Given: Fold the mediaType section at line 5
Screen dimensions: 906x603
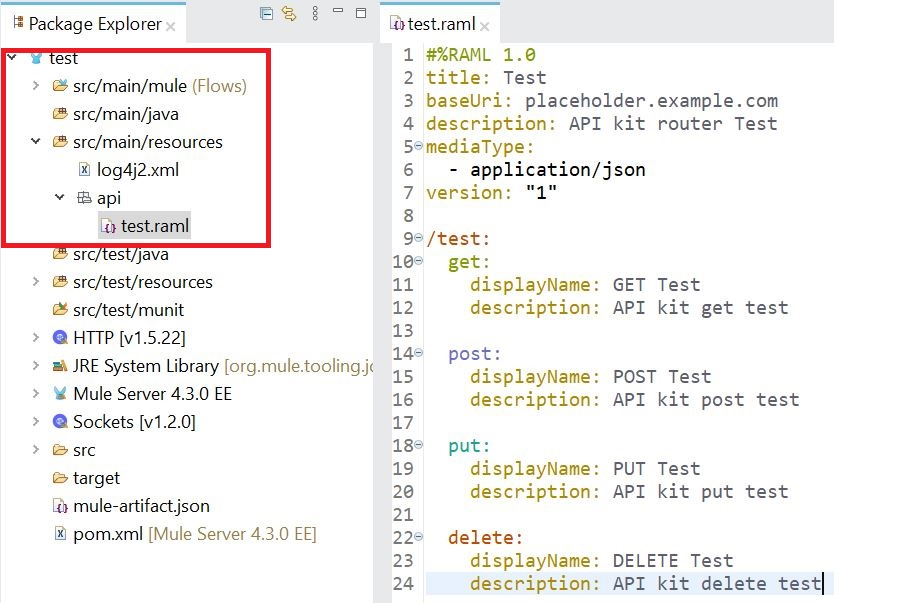Looking at the screenshot, I should point(418,147).
